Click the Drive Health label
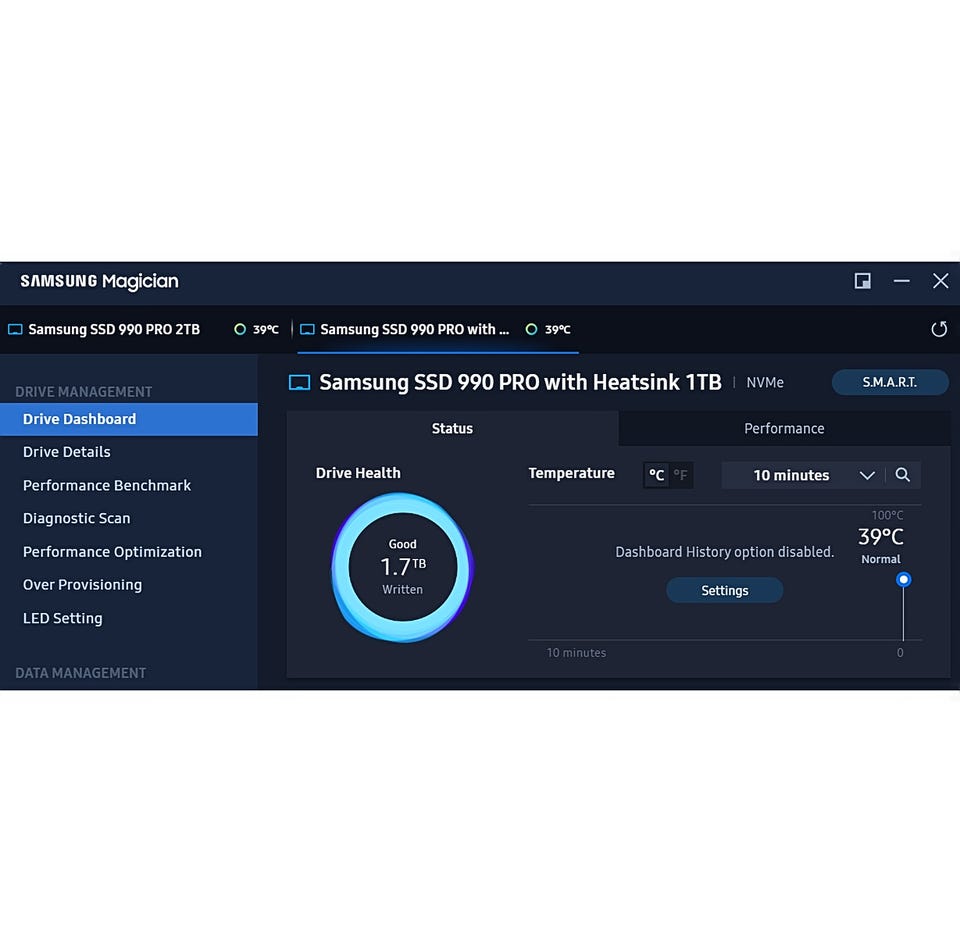 (358, 473)
